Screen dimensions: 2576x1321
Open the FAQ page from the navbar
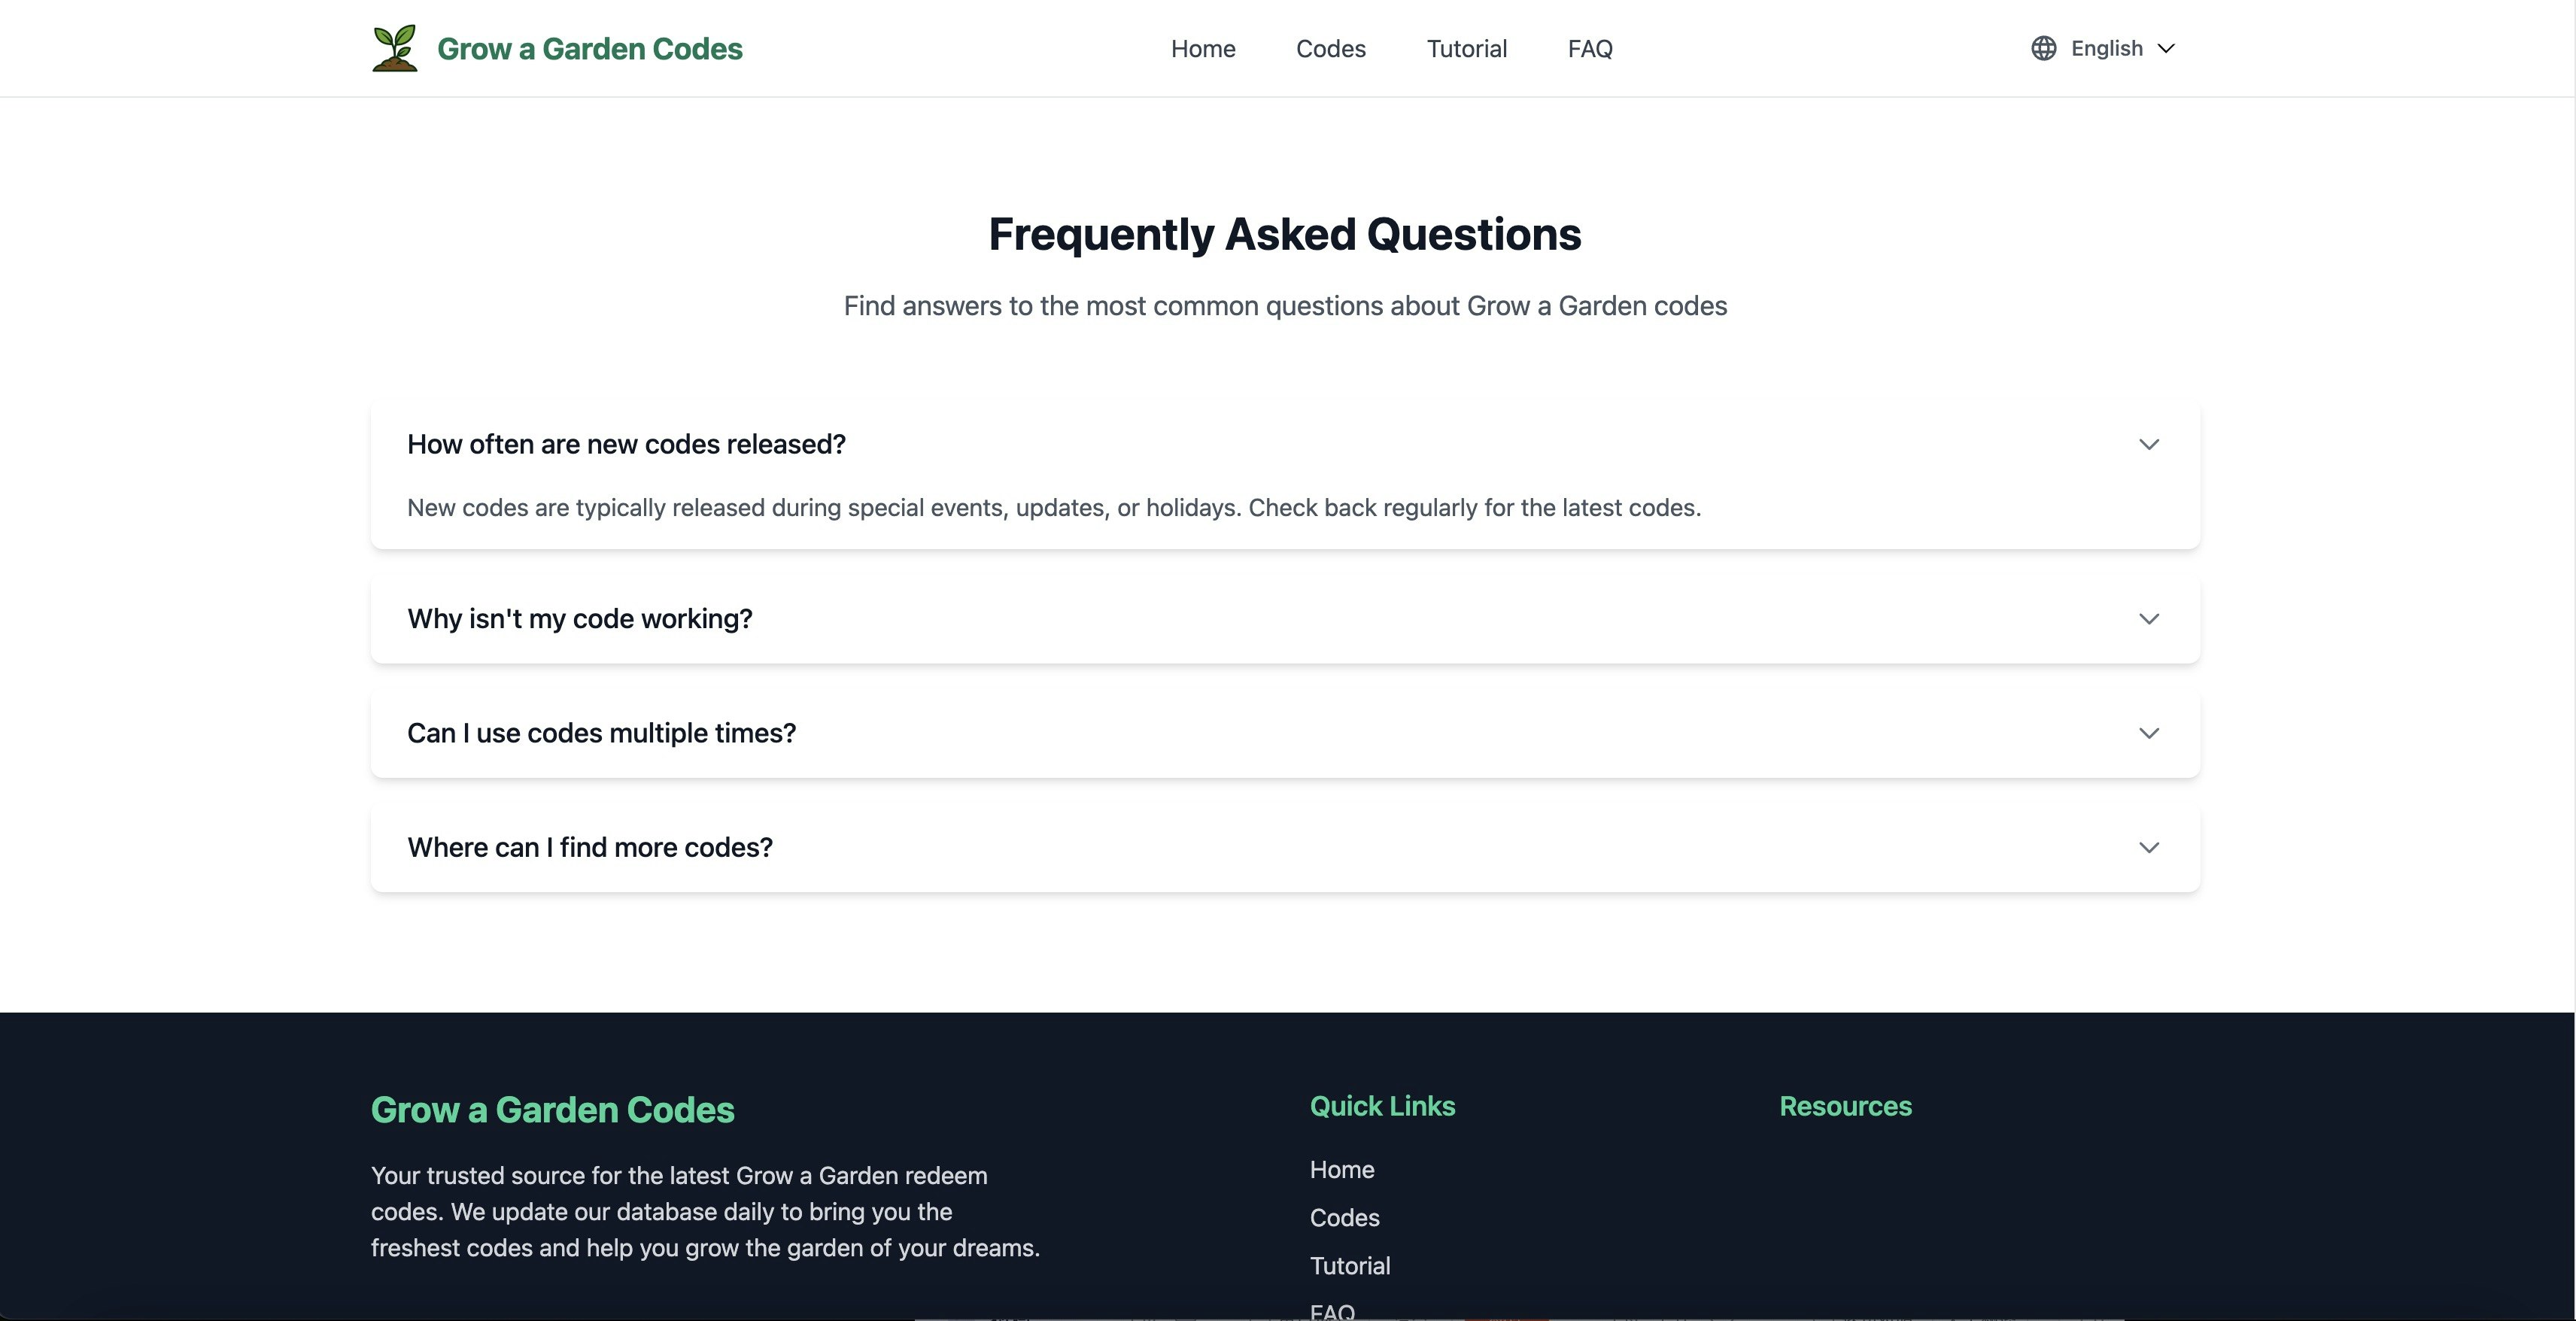point(1589,48)
